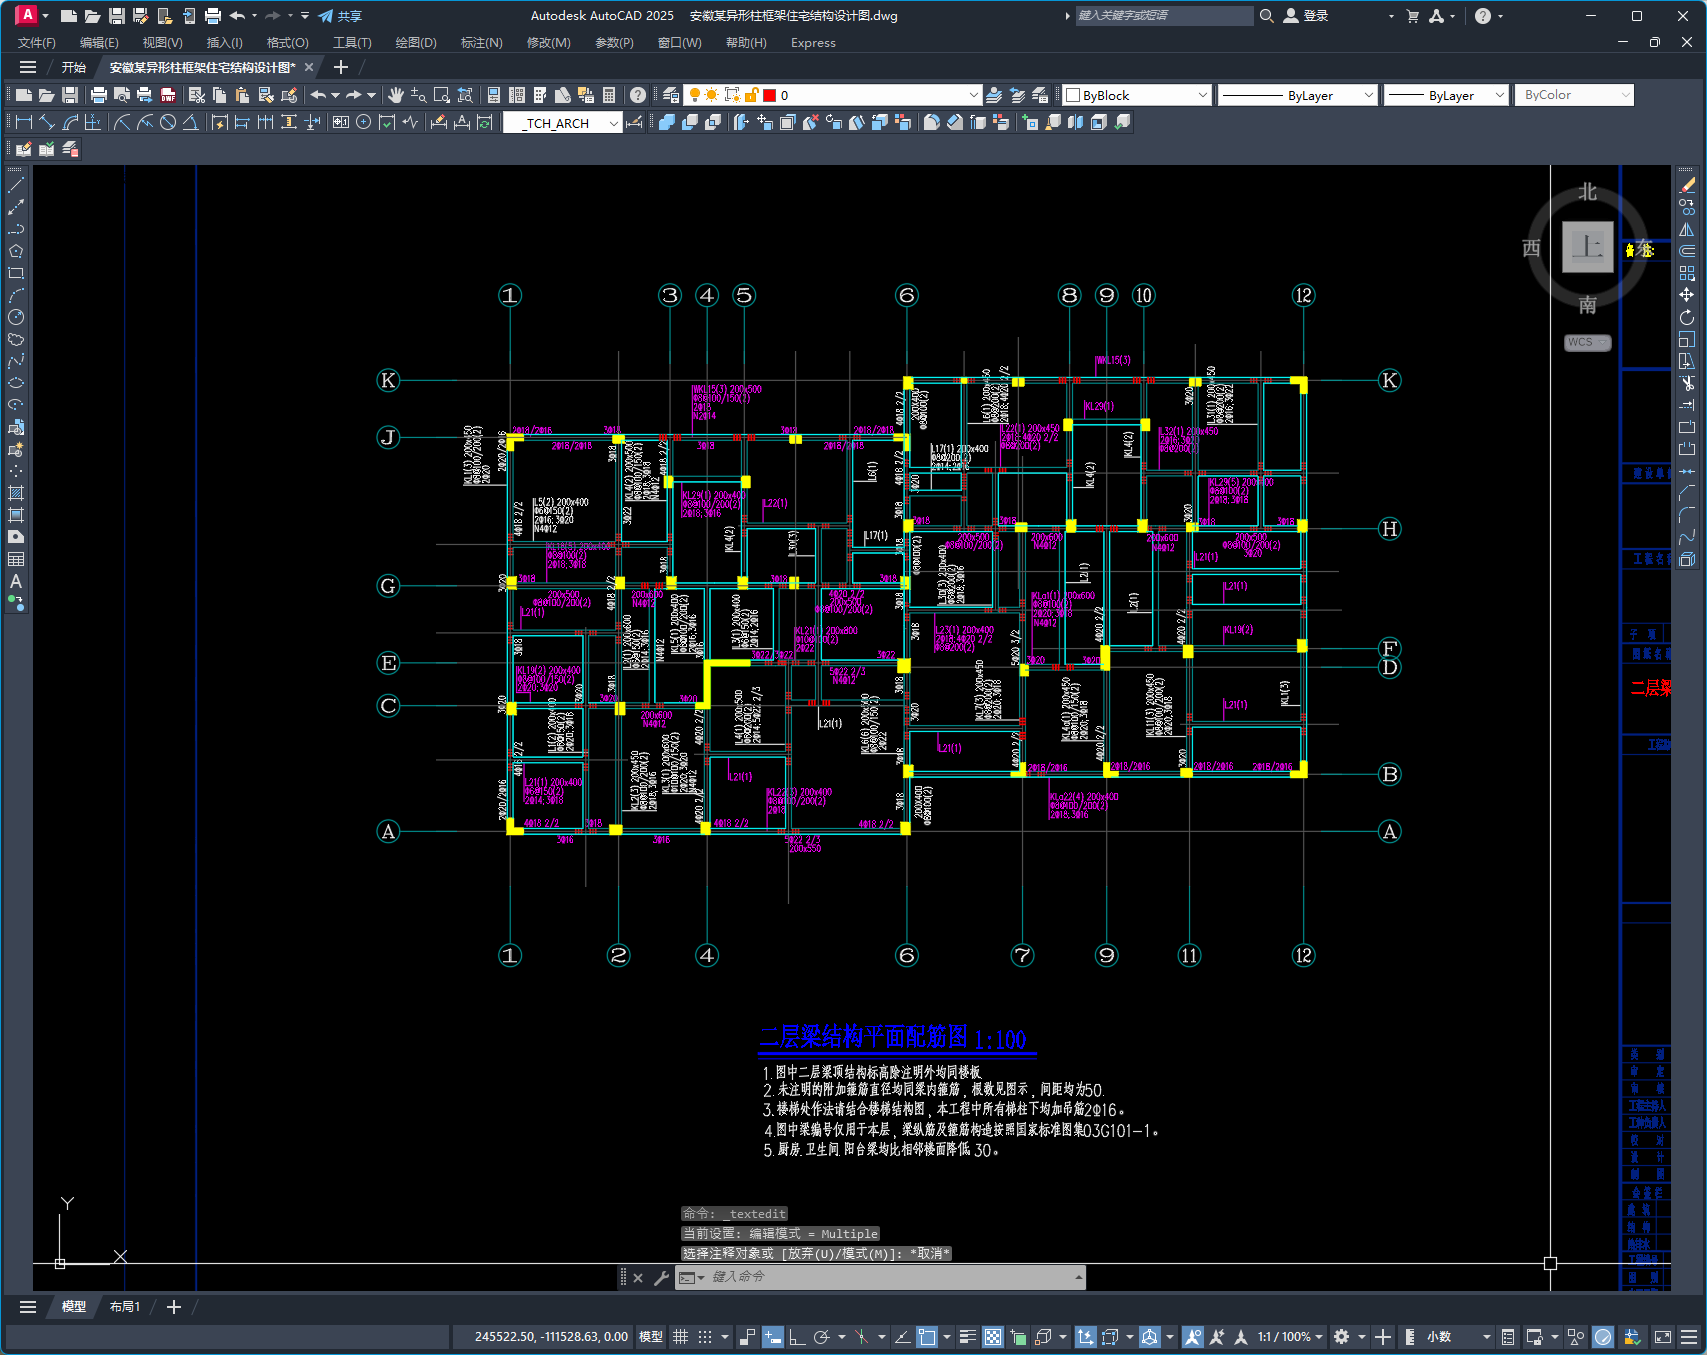Screen dimensions: 1707x1355
Task: Open the 文件(F) menu
Action: coord(37,43)
